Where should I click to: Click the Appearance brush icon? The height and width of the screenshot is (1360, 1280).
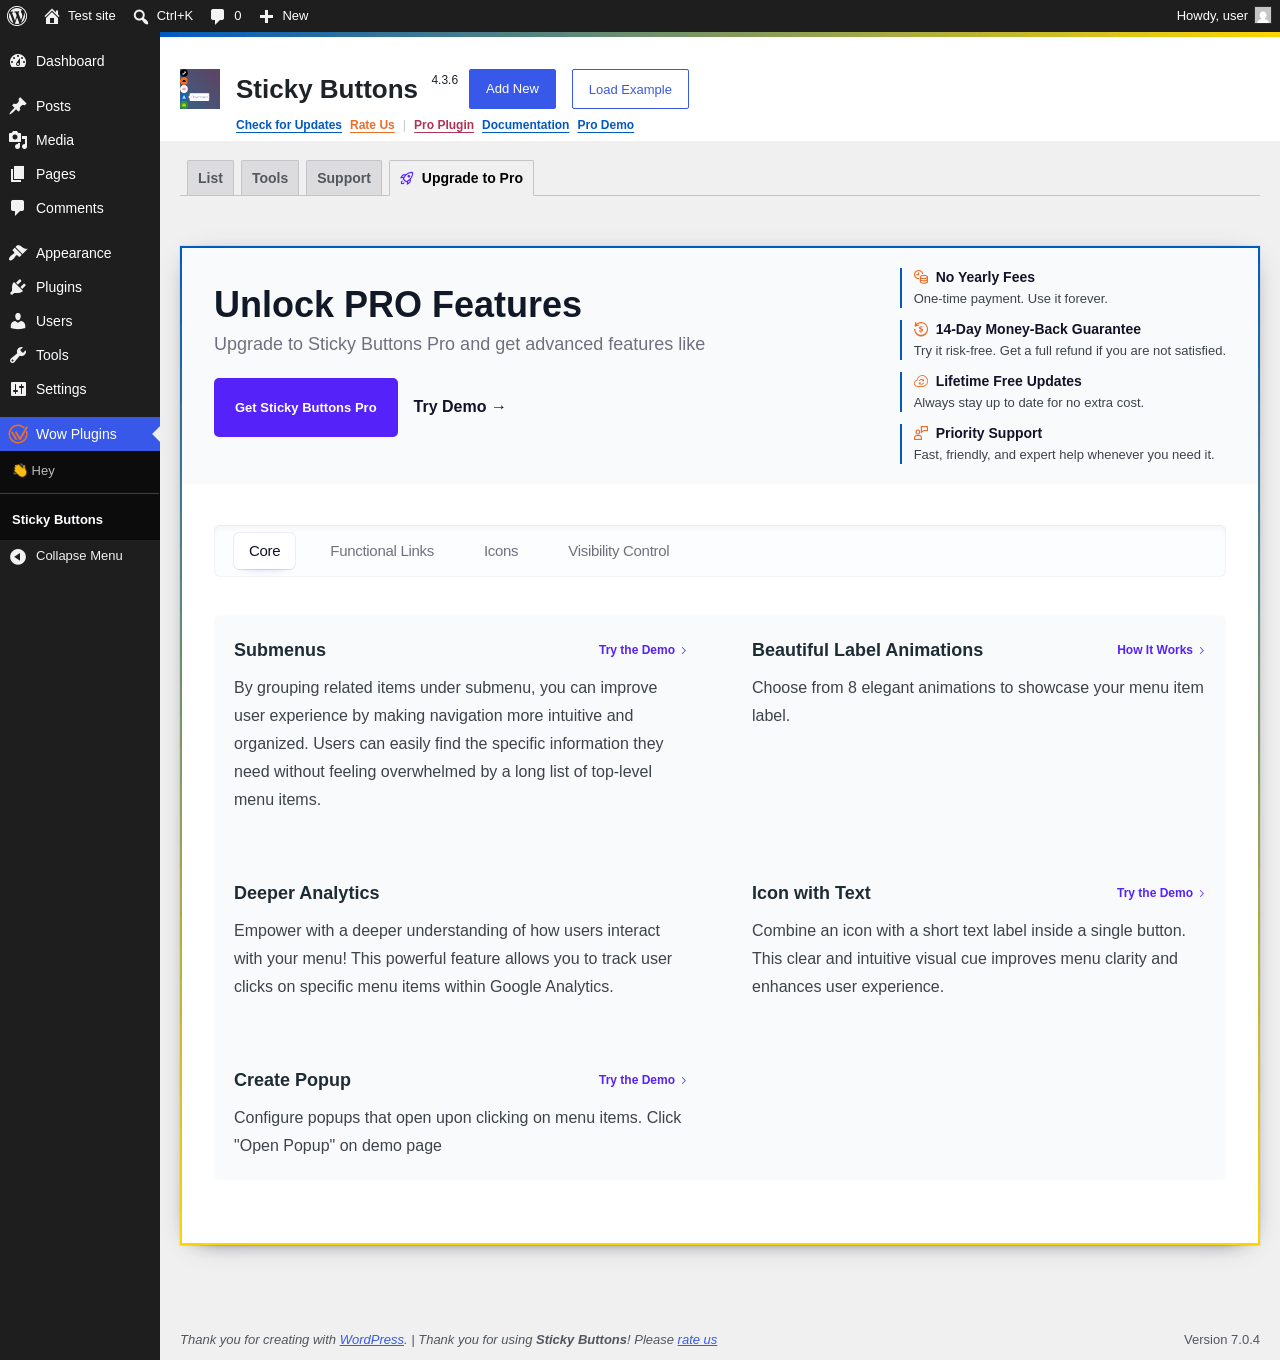pos(18,253)
